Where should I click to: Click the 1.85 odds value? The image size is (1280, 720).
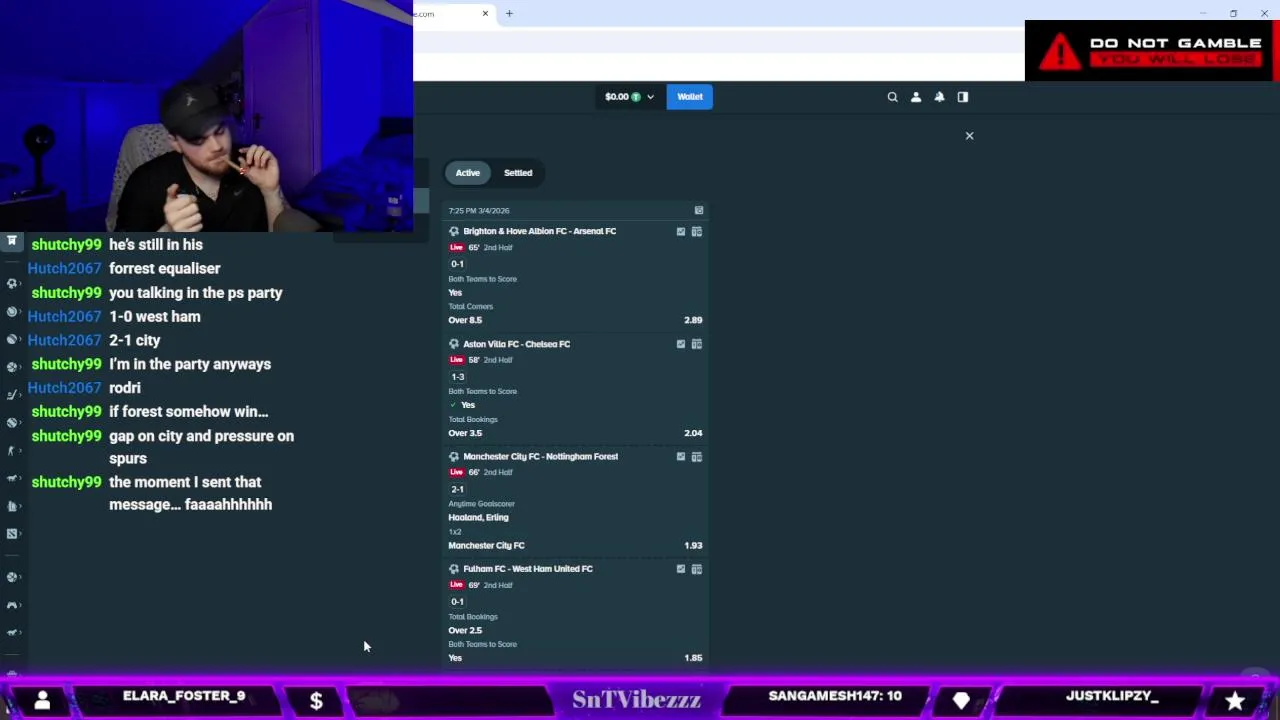tap(693, 658)
